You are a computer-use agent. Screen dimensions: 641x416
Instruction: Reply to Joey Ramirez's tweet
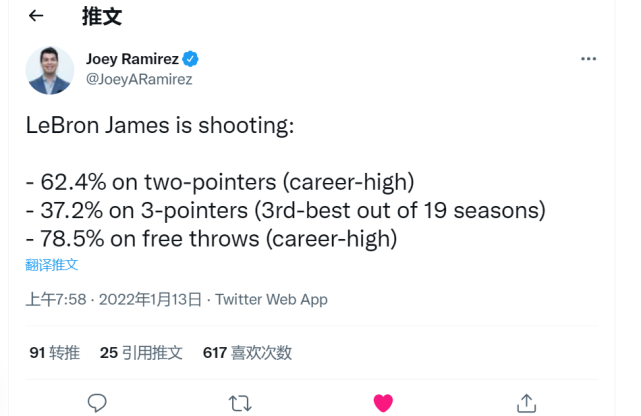[97, 402]
